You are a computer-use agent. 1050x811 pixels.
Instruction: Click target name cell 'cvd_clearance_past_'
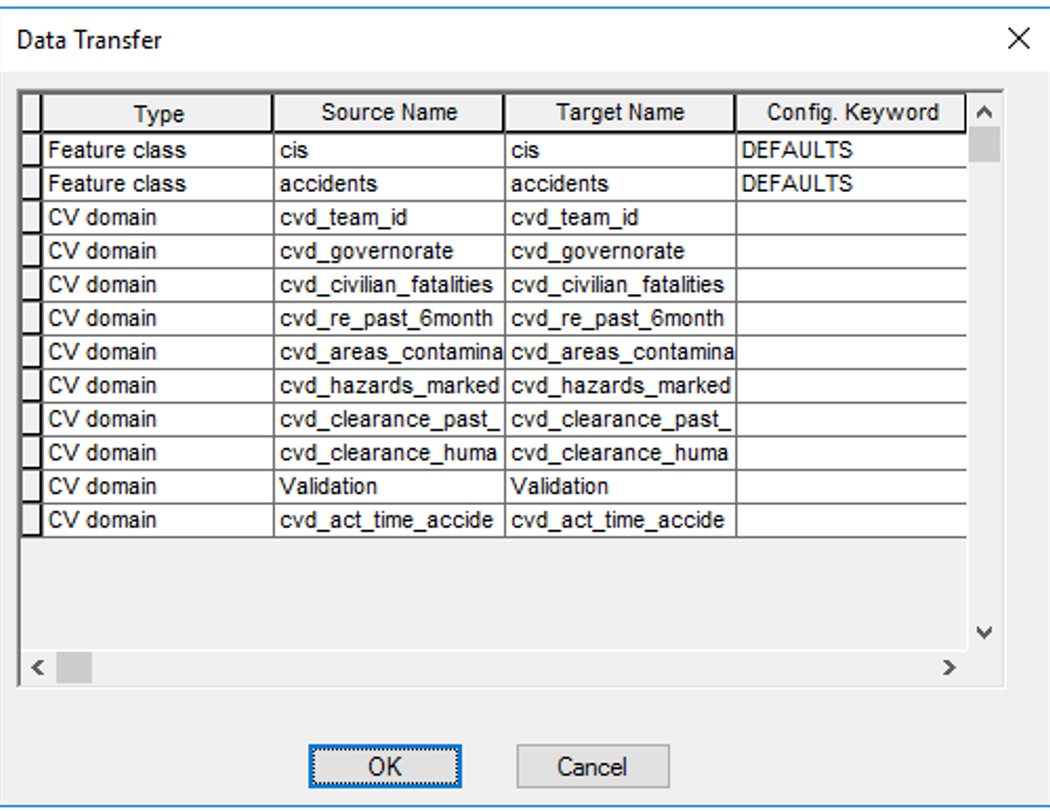(x=620, y=419)
